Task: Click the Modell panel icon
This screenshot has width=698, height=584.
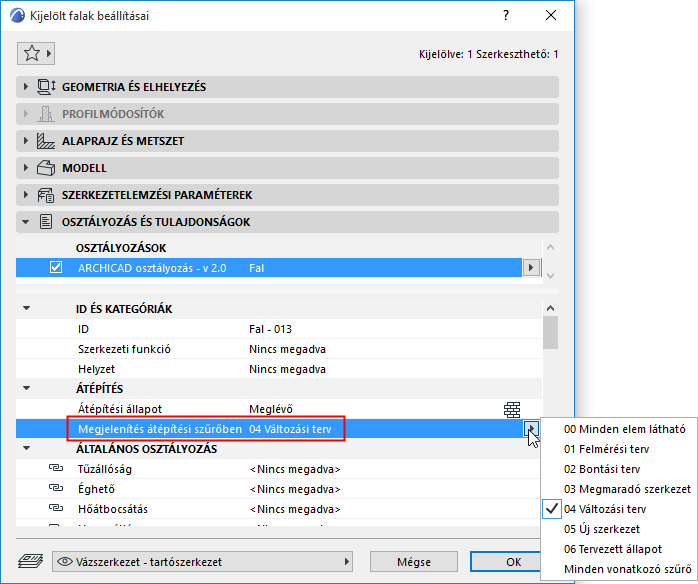Action: click(46, 168)
